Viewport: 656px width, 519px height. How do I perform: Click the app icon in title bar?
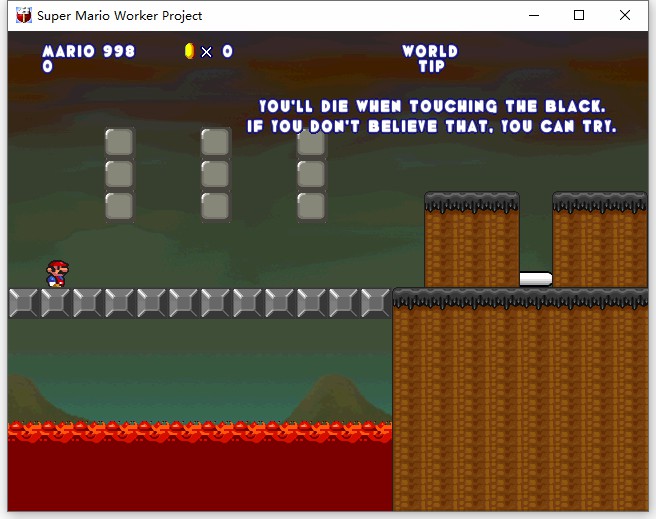pos(24,15)
